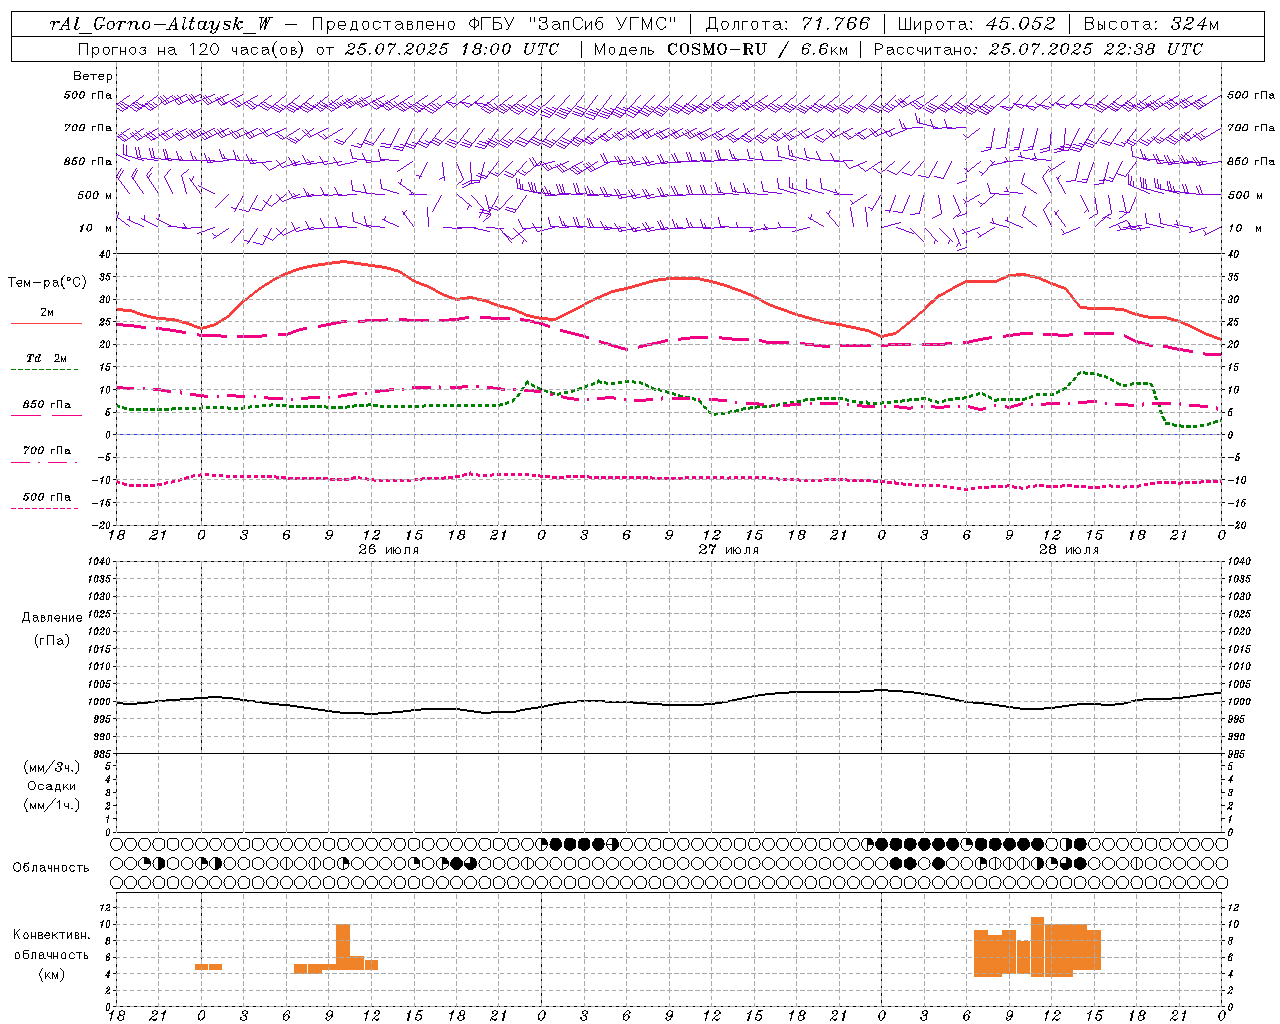This screenshot has height=1024, width=1280.
Task: Click the small orange bar at 0 hours 26 июля
Action: tap(208, 967)
